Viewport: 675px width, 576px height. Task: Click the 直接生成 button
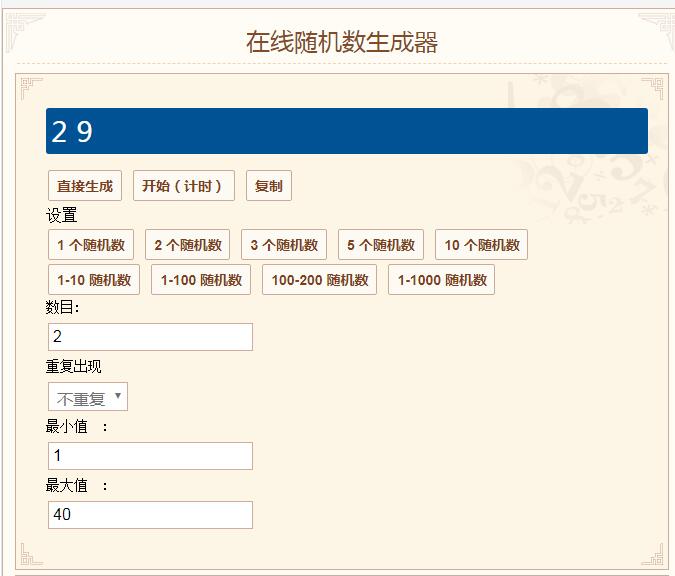(85, 186)
